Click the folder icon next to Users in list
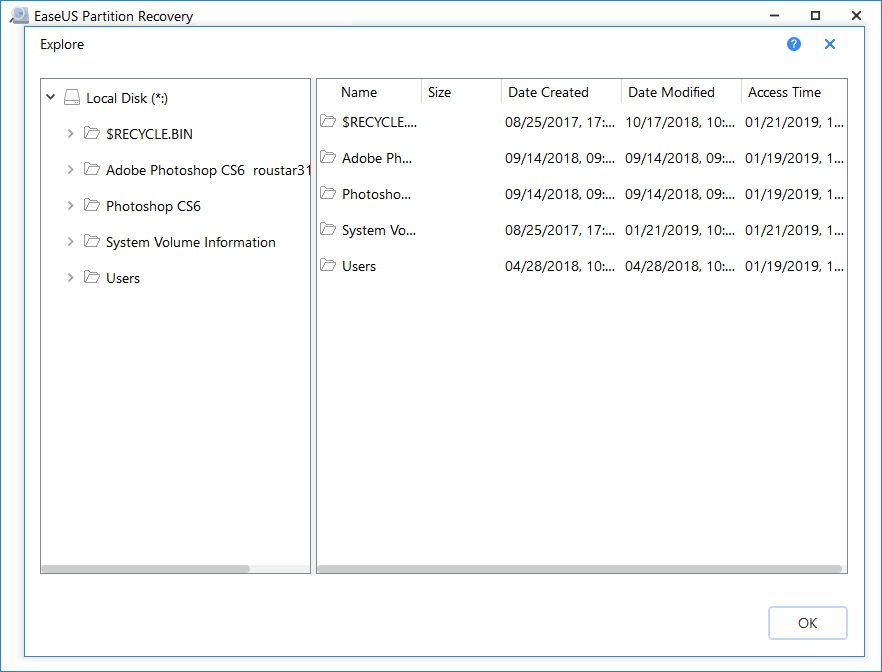Screen dimensions: 882x672 point(328,266)
